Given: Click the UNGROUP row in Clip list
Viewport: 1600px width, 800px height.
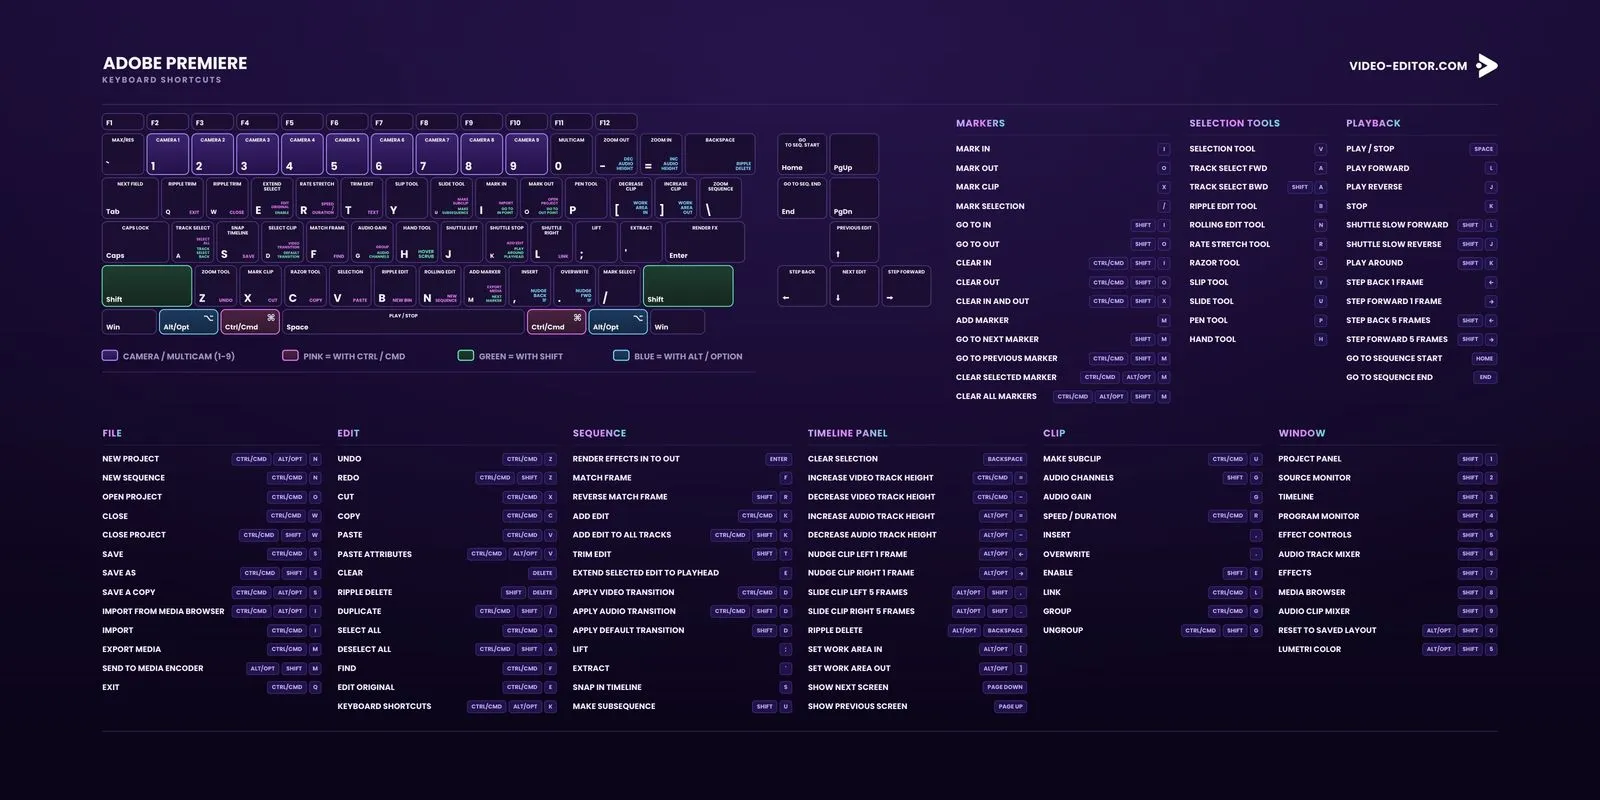Looking at the screenshot, I should pos(1152,630).
